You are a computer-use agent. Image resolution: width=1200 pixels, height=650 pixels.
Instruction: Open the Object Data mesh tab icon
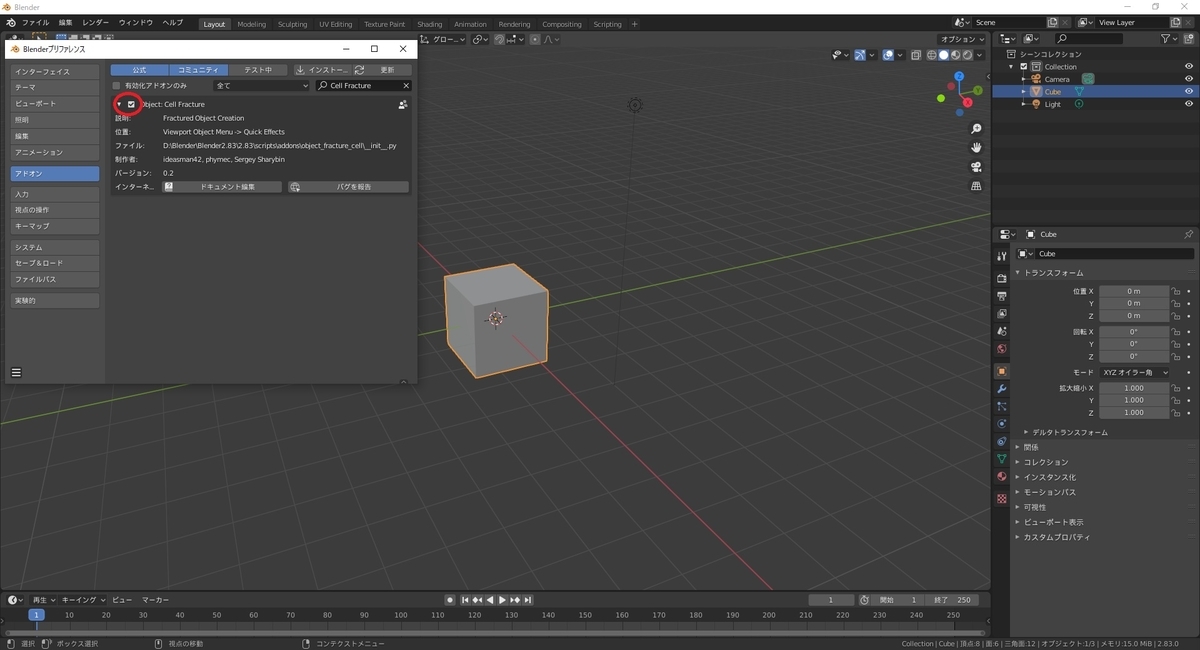[x=1001, y=459]
